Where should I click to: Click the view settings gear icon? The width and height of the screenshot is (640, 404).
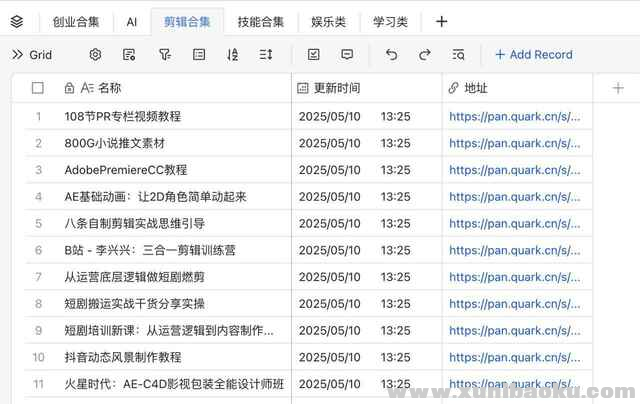(x=96, y=55)
